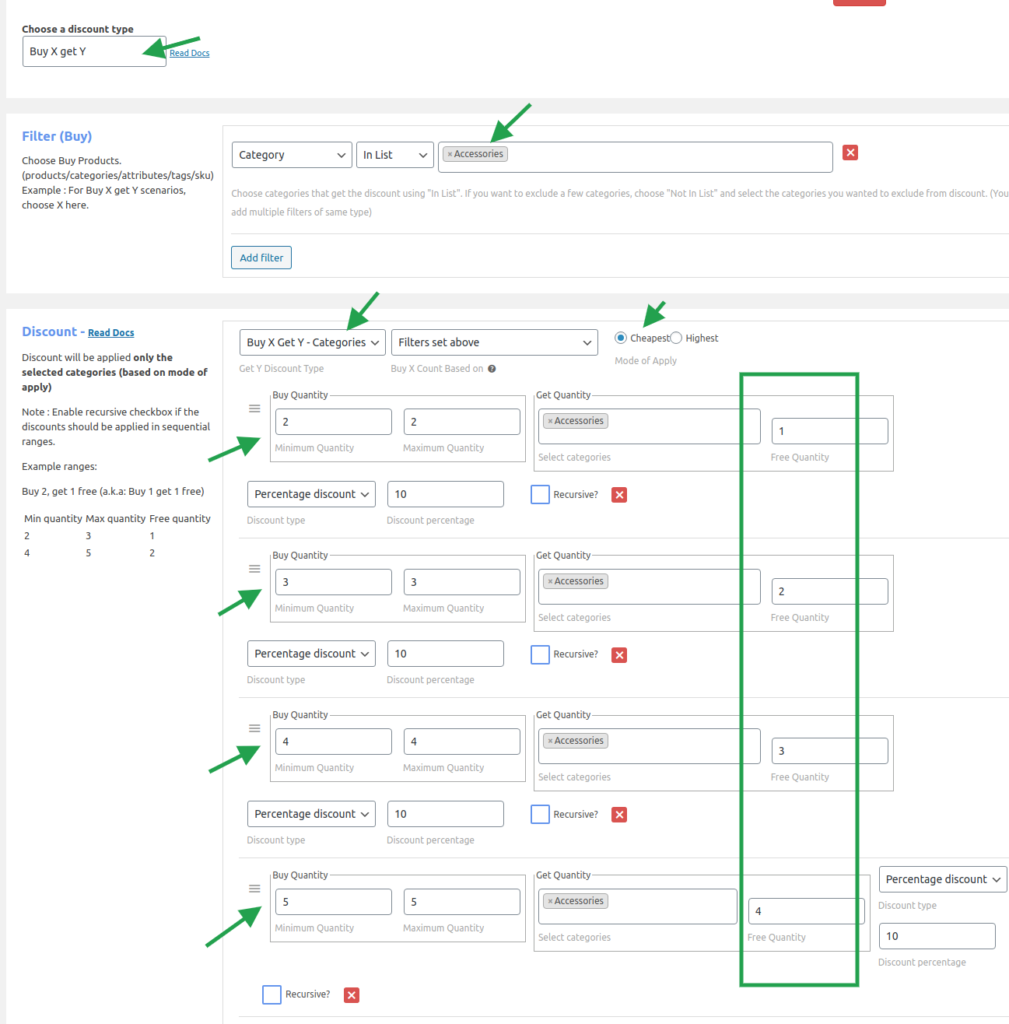The height and width of the screenshot is (1024, 1009).
Task: Click the help icon beside Buy X Count Based on
Action: pyautogui.click(x=492, y=369)
